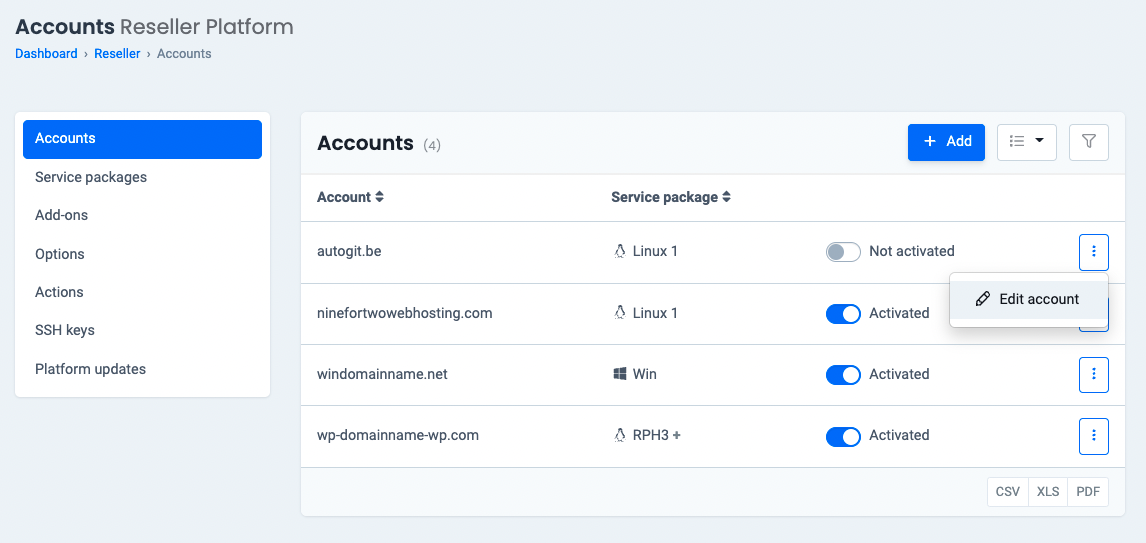1146x543 pixels.
Task: Click the Windows logo beside Win package
Action: click(620, 374)
